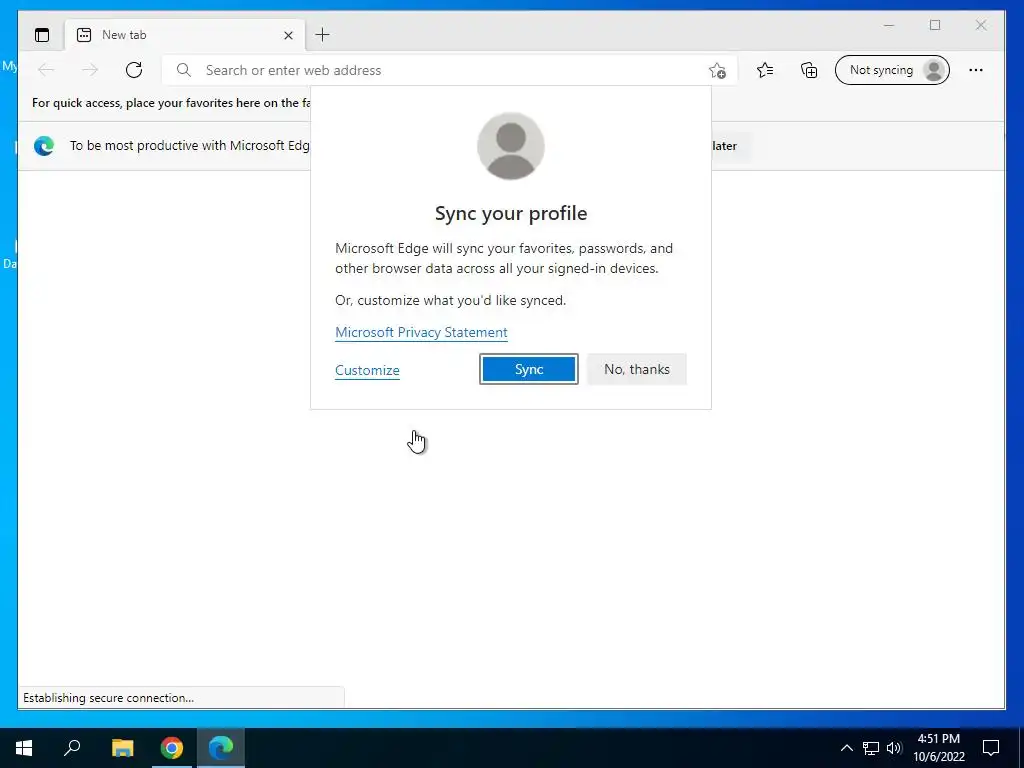Select the New tab tab

point(184,35)
